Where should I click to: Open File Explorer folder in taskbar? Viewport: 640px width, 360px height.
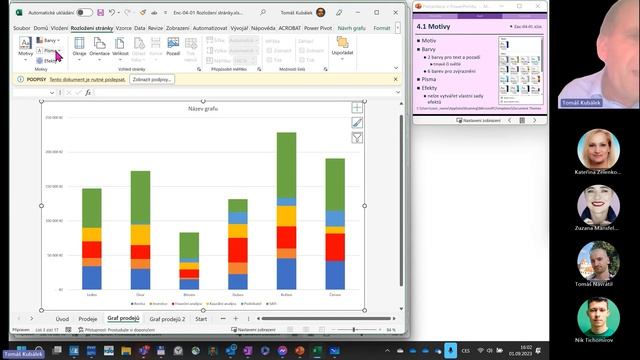126,351
